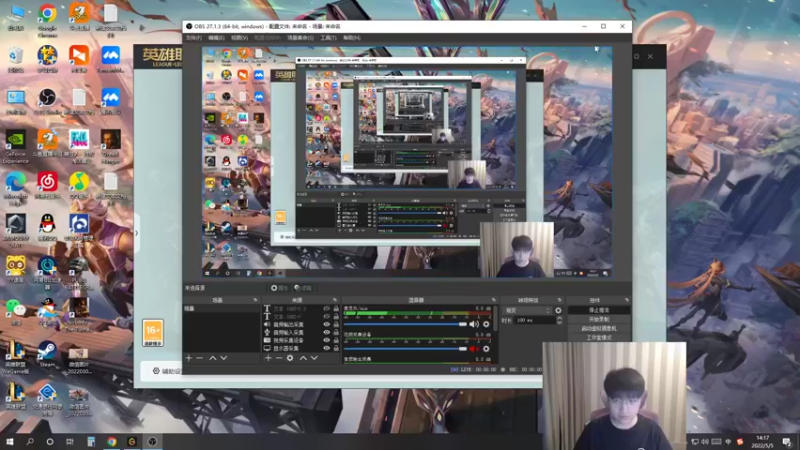Unmute the red muted speaker icon
The image size is (800, 450).
coord(474,349)
